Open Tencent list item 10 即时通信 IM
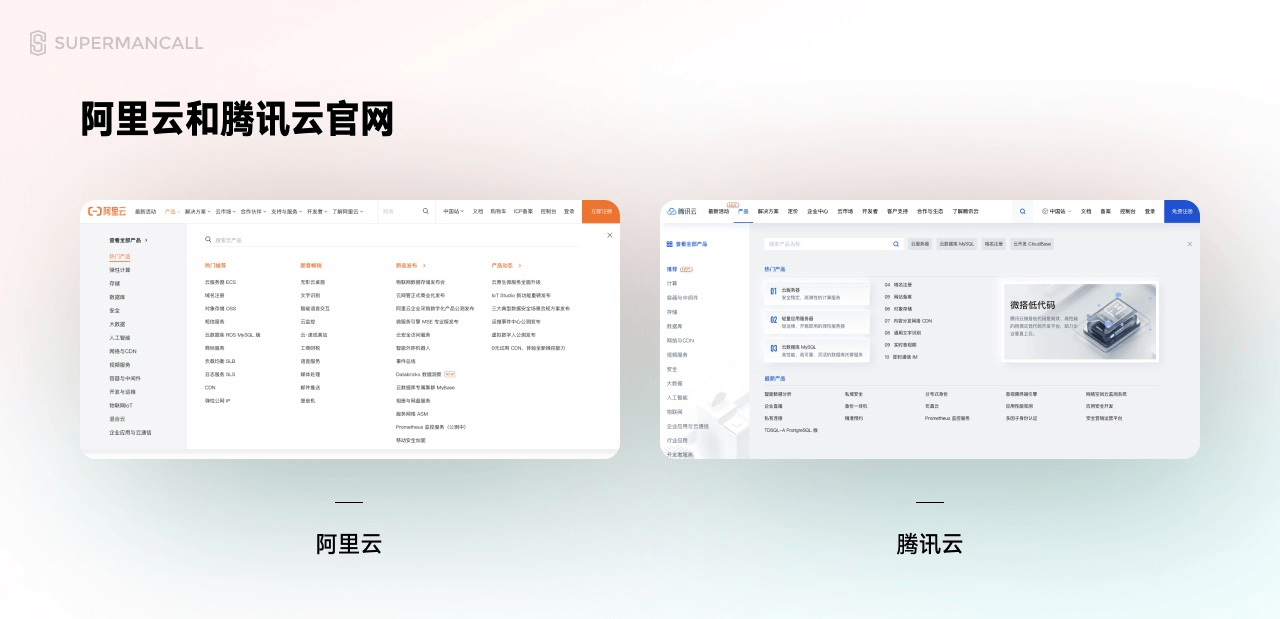1280x619 pixels. [x=901, y=357]
